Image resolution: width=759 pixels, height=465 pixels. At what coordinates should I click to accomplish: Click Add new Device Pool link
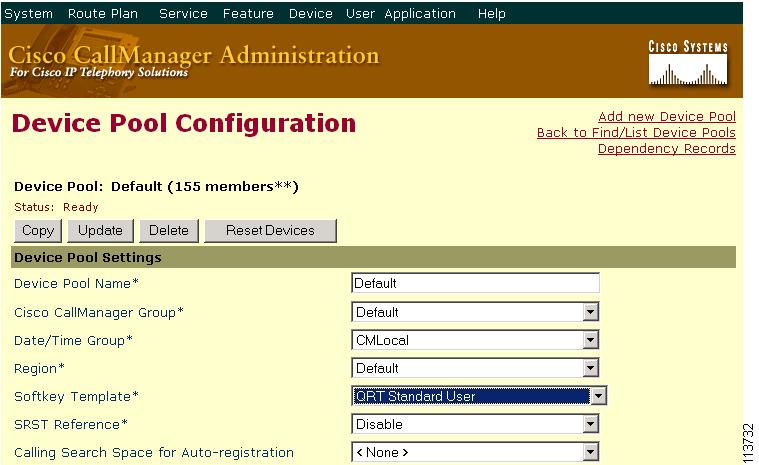[x=667, y=117]
